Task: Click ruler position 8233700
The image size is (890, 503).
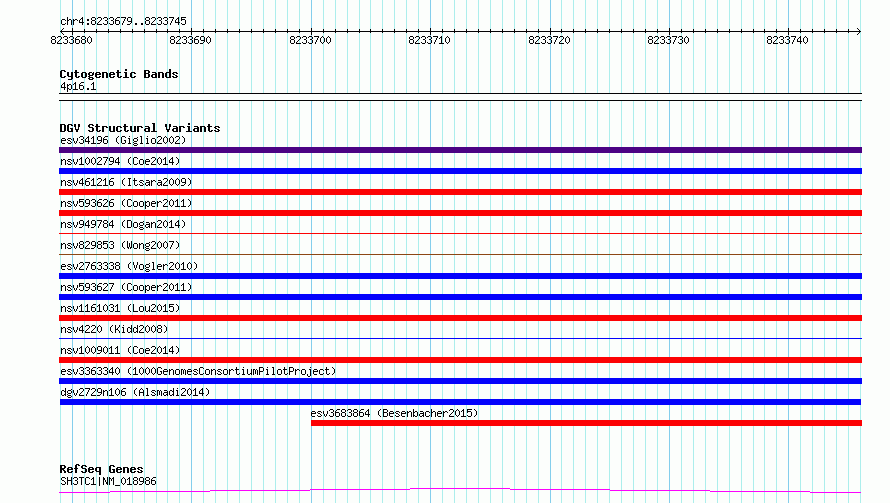Action: point(310,40)
